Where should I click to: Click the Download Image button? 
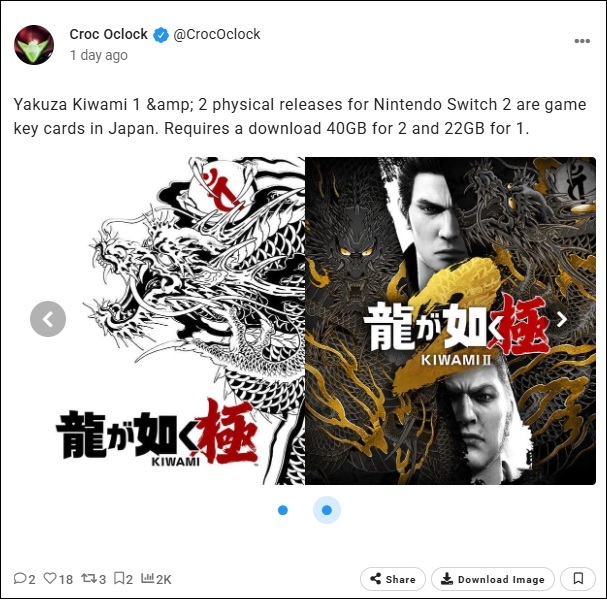tap(493, 579)
